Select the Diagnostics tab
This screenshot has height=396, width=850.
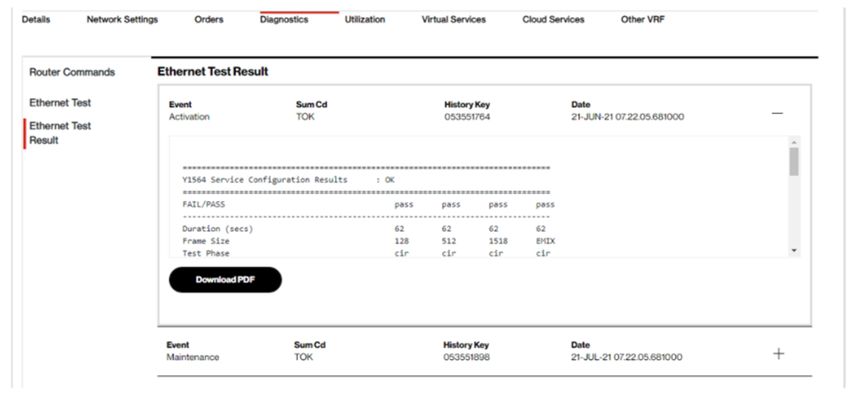(x=284, y=20)
